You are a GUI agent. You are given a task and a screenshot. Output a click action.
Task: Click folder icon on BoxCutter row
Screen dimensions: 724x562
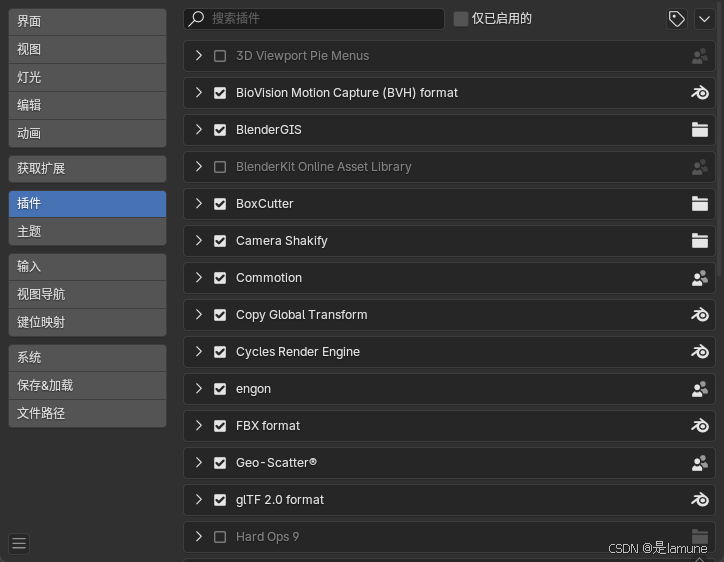tap(700, 204)
